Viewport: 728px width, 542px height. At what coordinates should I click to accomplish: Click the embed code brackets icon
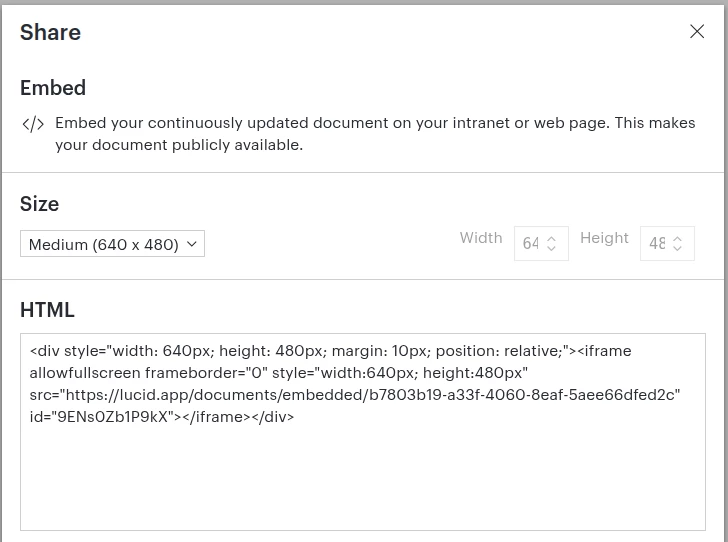pyautogui.click(x=33, y=124)
